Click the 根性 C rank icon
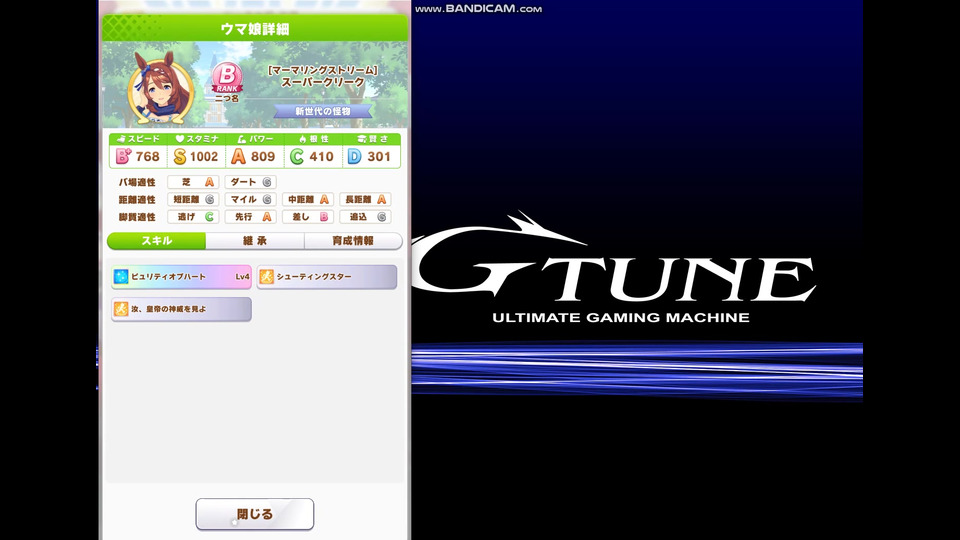The width and height of the screenshot is (960, 540). 296,157
